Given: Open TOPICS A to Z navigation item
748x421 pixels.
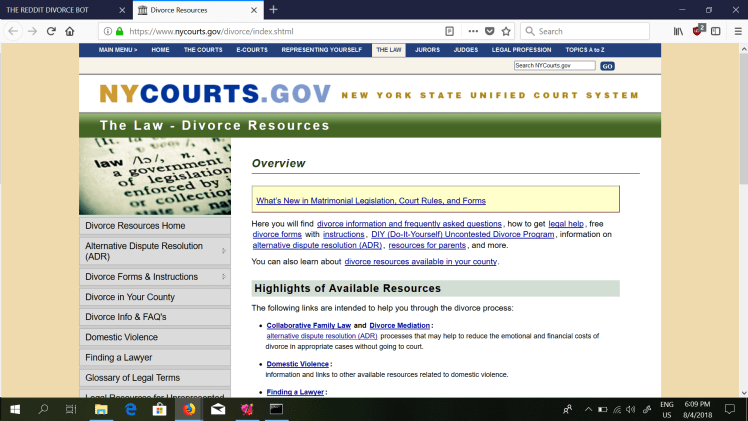Looking at the screenshot, I should tap(585, 50).
